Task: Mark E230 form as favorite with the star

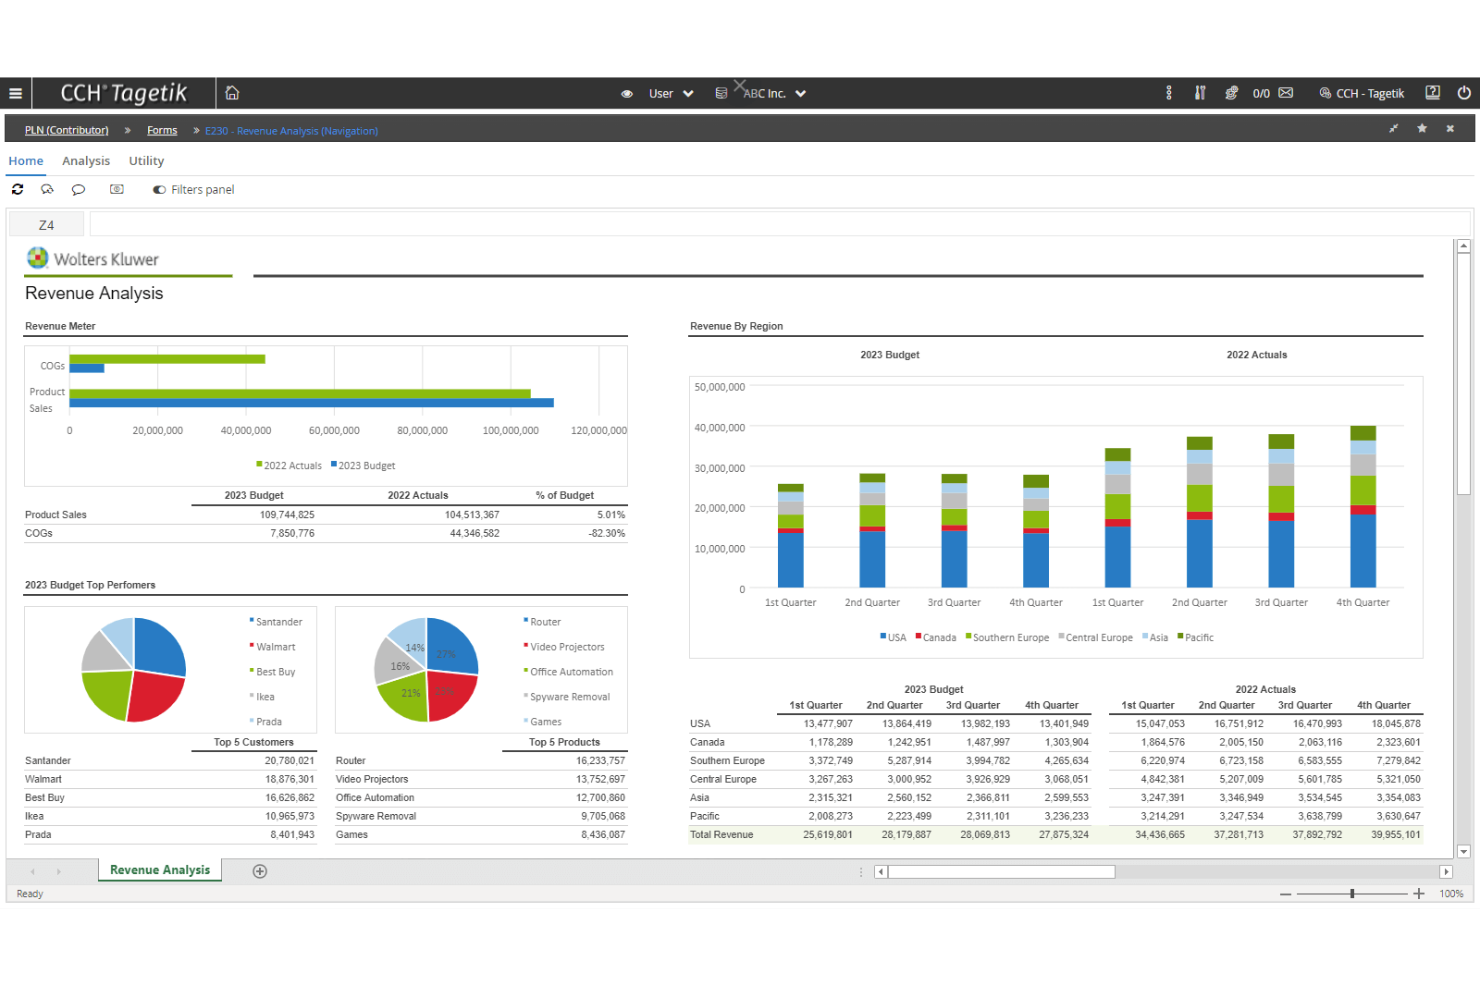Action: (x=1421, y=129)
